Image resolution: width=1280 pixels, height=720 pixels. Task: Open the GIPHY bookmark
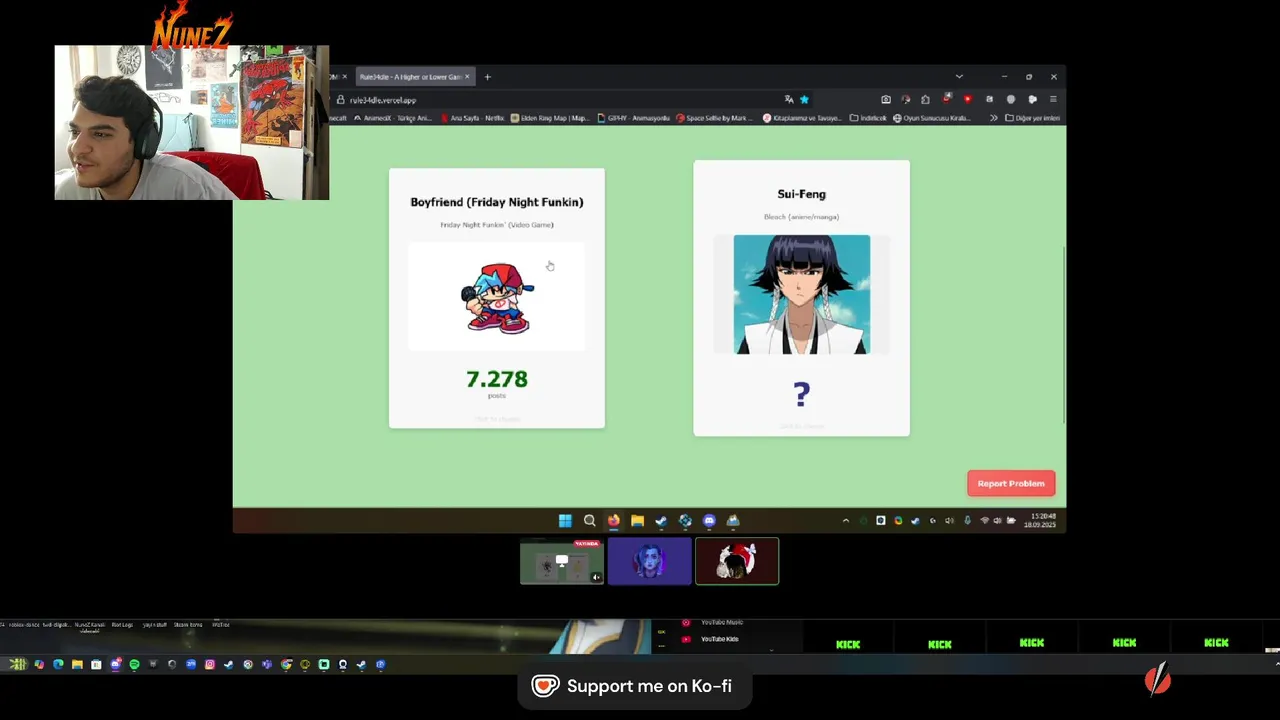click(x=634, y=118)
